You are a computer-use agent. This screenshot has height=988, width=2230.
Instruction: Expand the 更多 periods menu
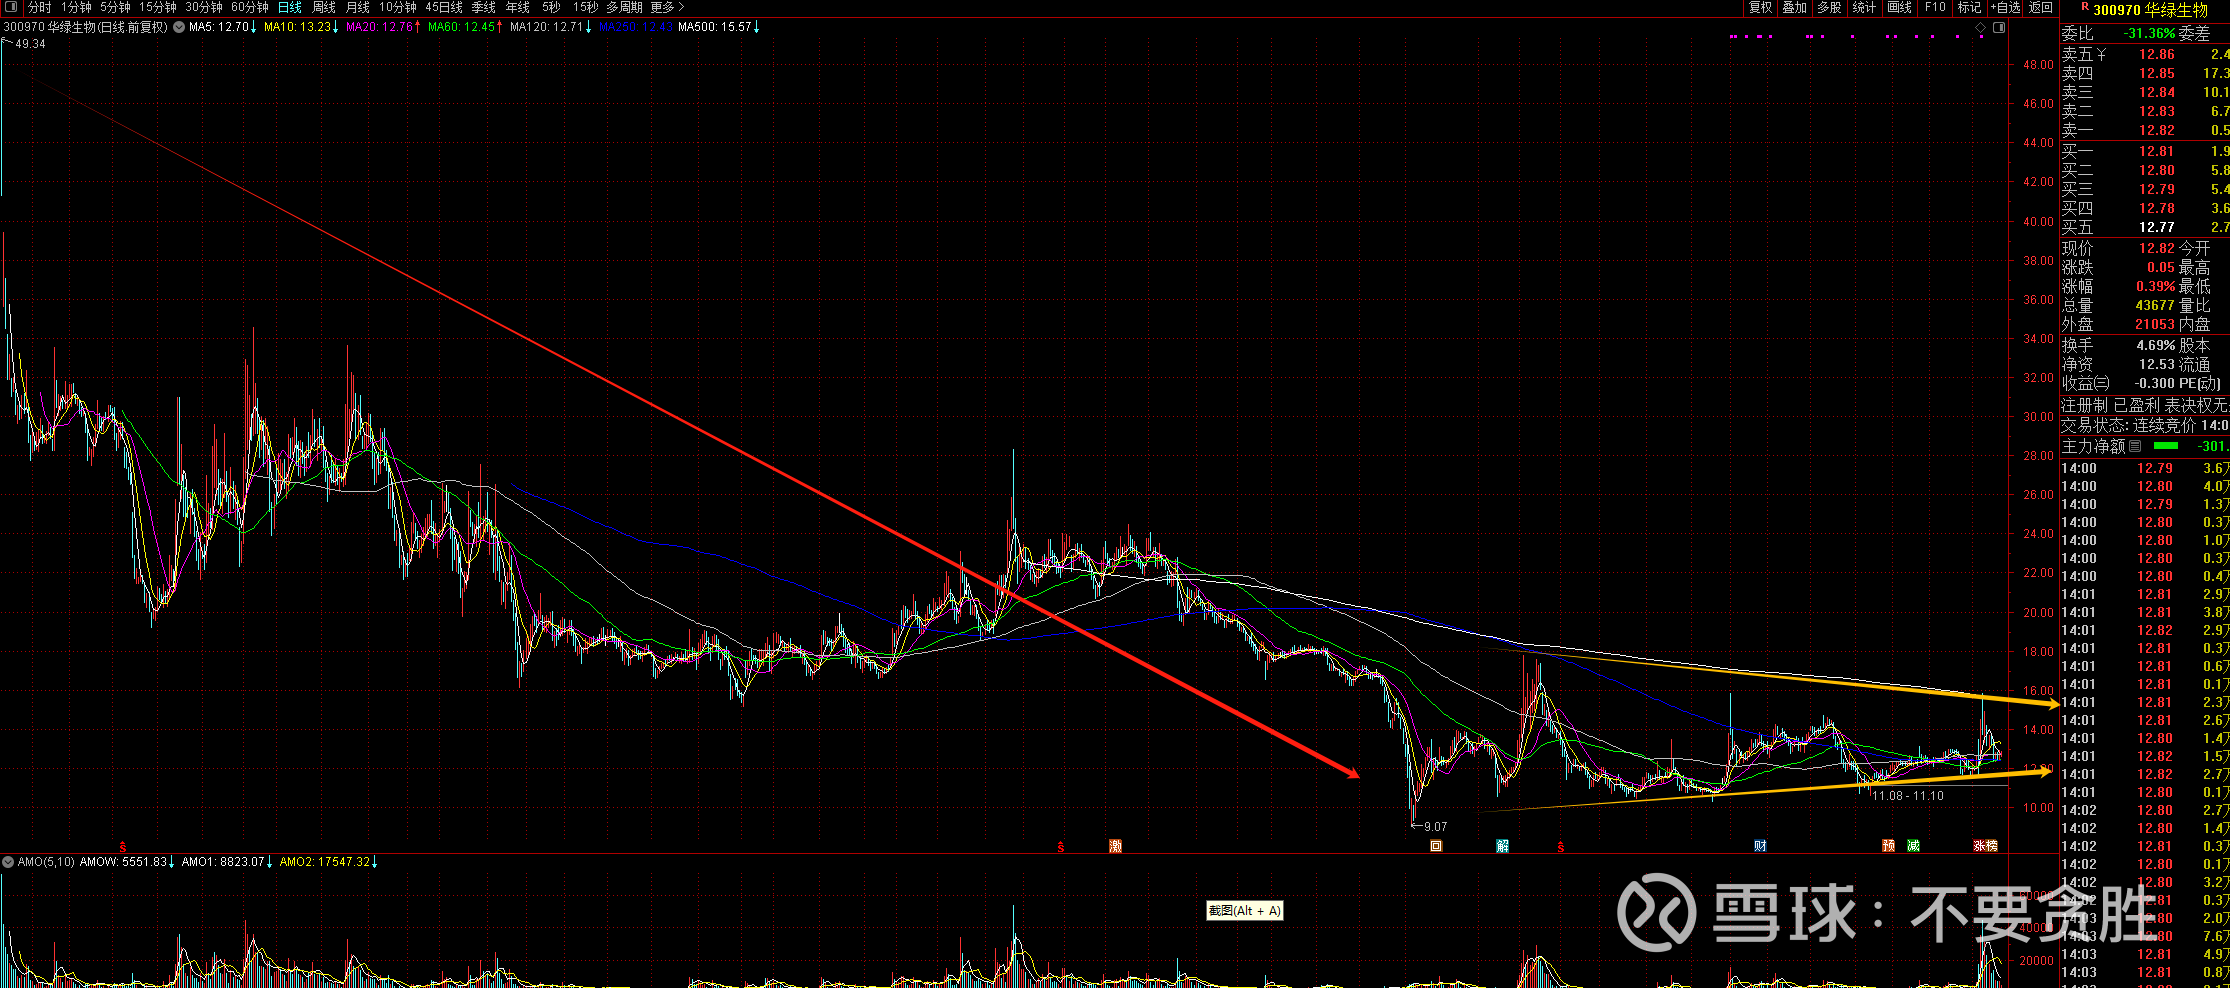pyautogui.click(x=667, y=8)
